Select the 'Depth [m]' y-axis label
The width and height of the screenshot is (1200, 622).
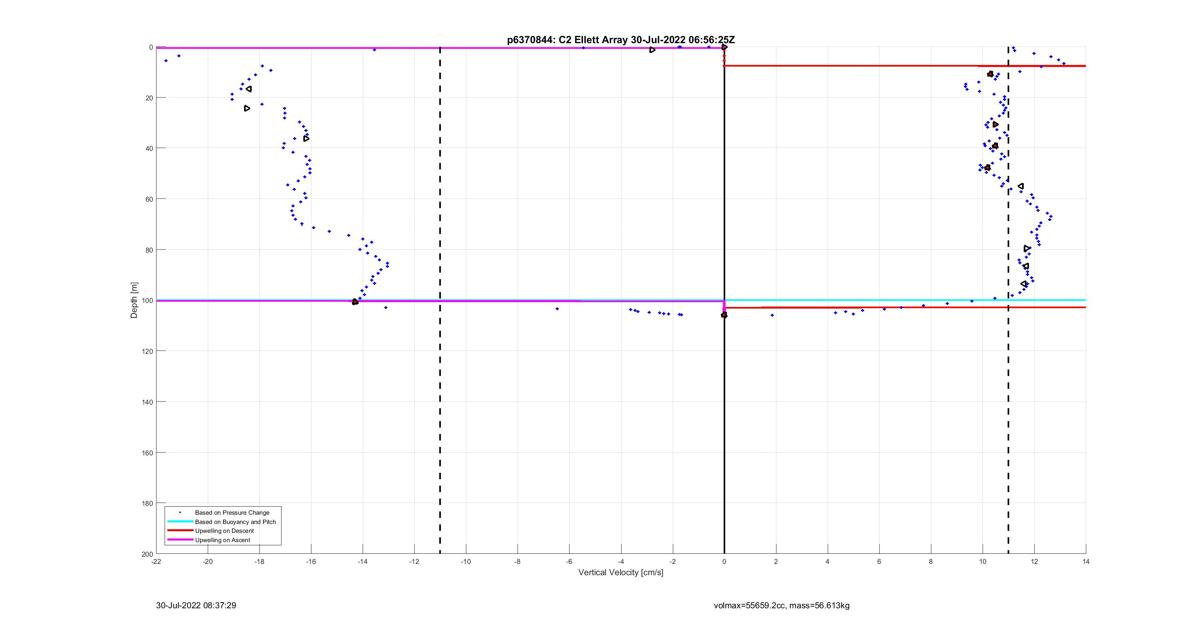[134, 300]
